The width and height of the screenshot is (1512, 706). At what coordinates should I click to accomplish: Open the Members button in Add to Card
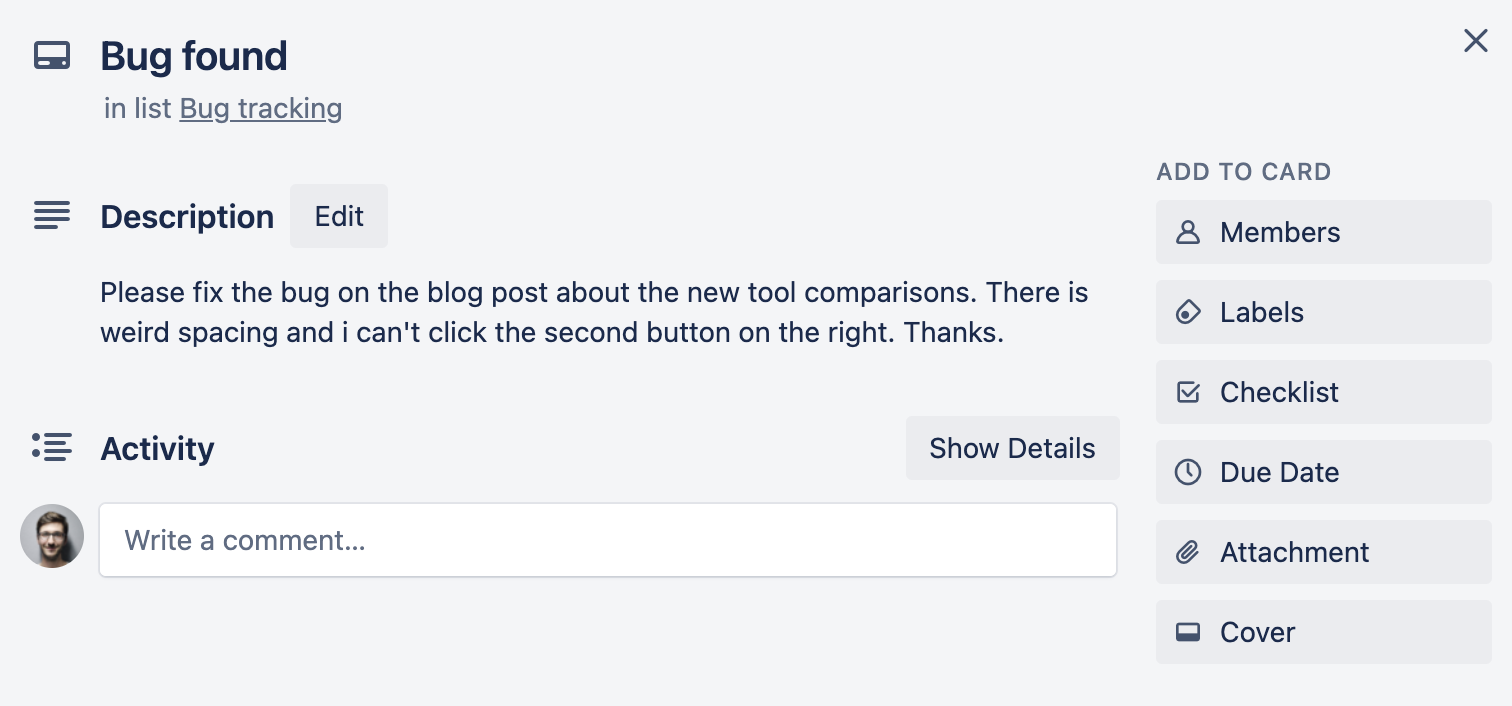pos(1324,232)
